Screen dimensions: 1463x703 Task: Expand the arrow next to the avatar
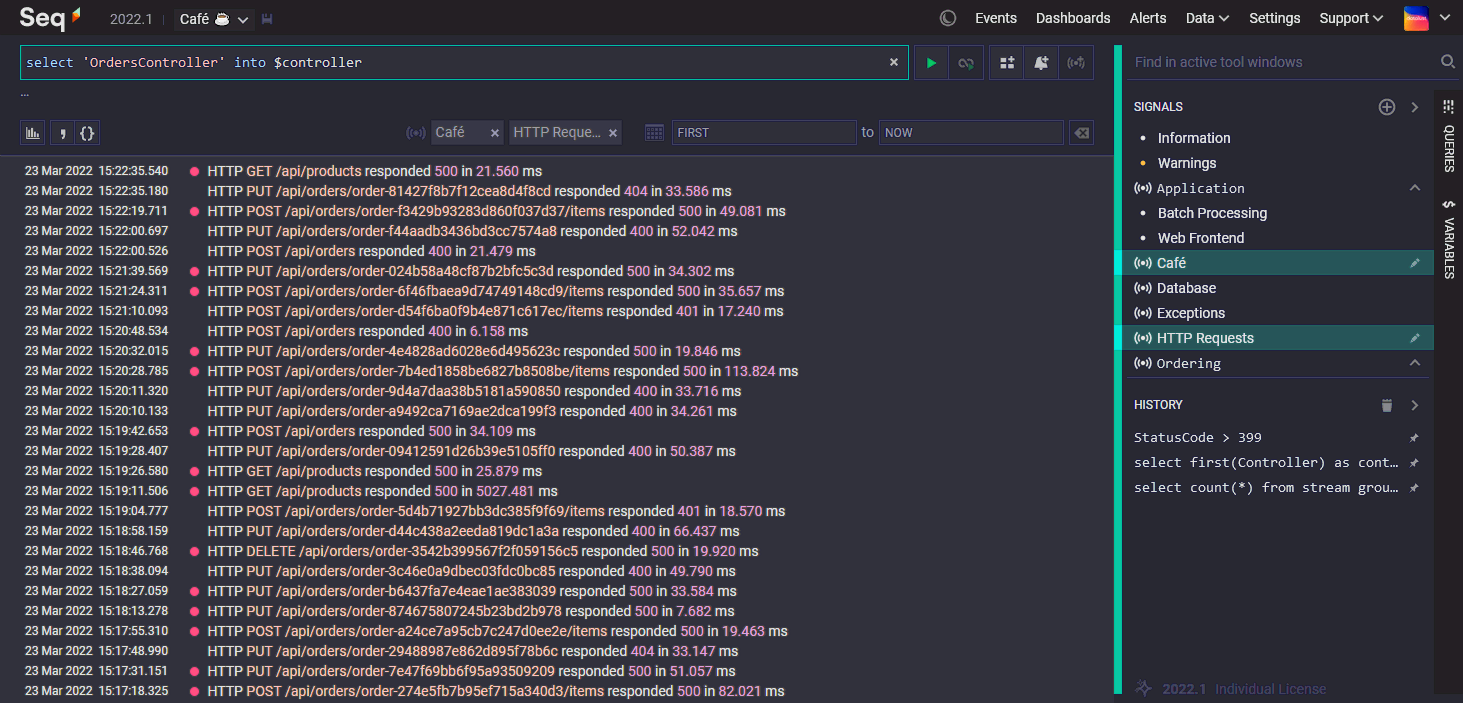(1444, 18)
